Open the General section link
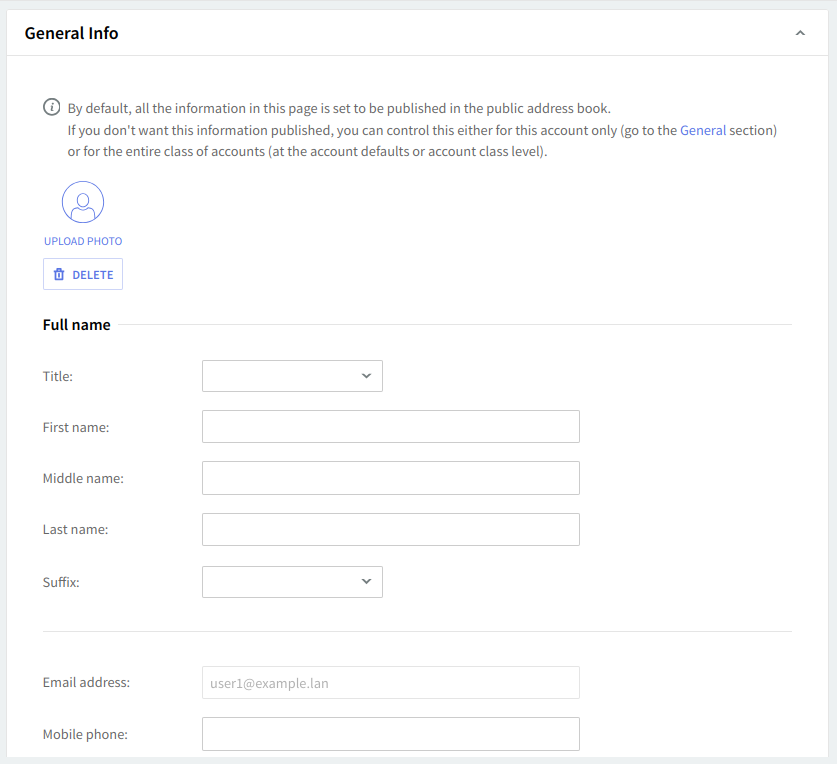Screen dimensions: 837x764 click(703, 130)
